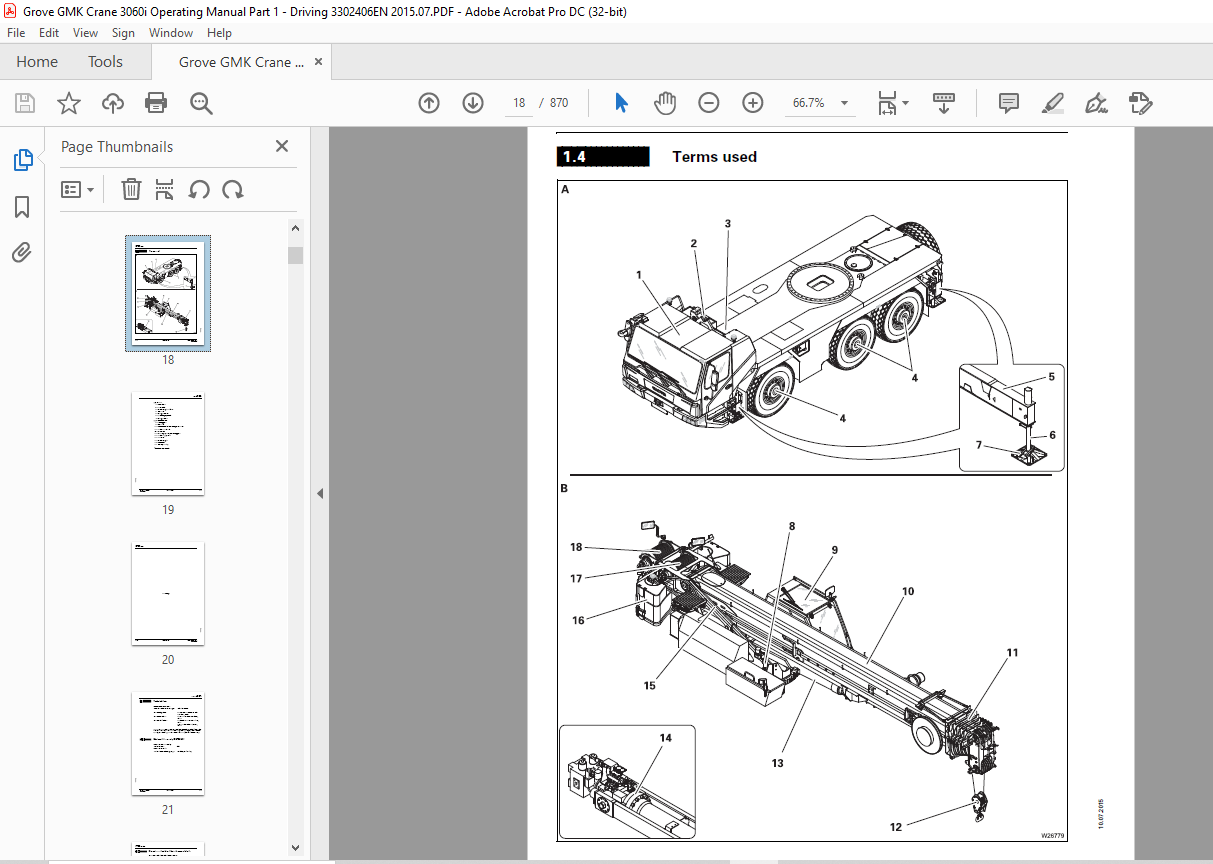
Task: Click the thumbnails panel scroll up arrow
Action: [x=296, y=227]
